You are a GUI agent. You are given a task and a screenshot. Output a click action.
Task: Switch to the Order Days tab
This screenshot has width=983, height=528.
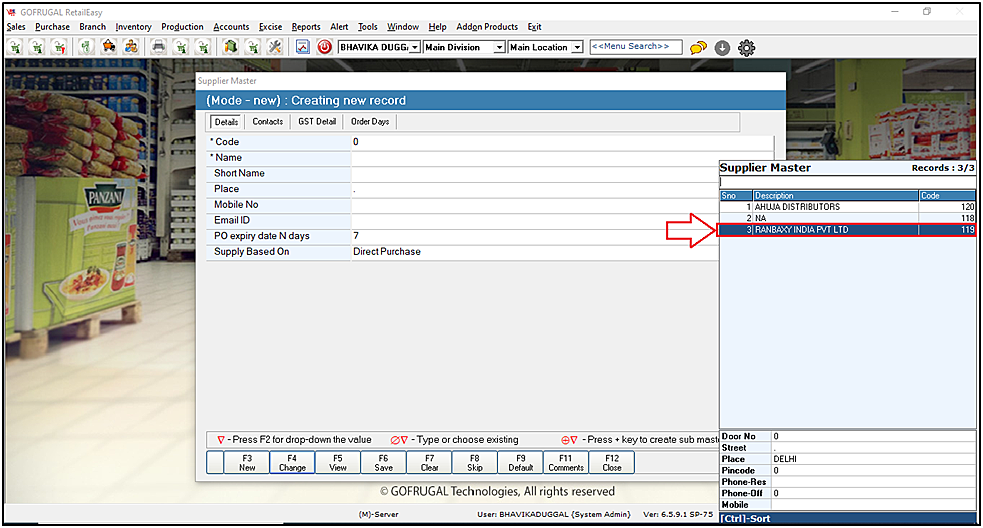tap(370, 122)
